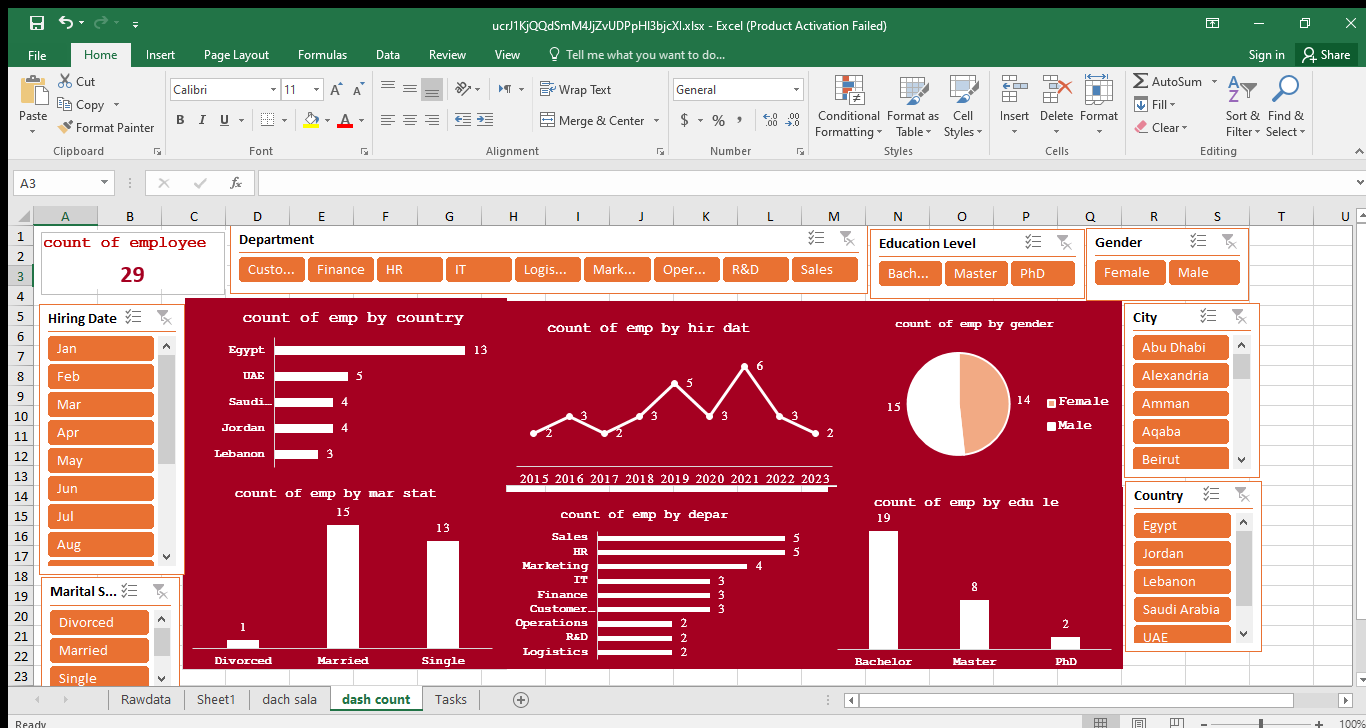Viewport: 1366px width, 728px height.
Task: Click the Format Painter brush icon
Action: (65, 127)
